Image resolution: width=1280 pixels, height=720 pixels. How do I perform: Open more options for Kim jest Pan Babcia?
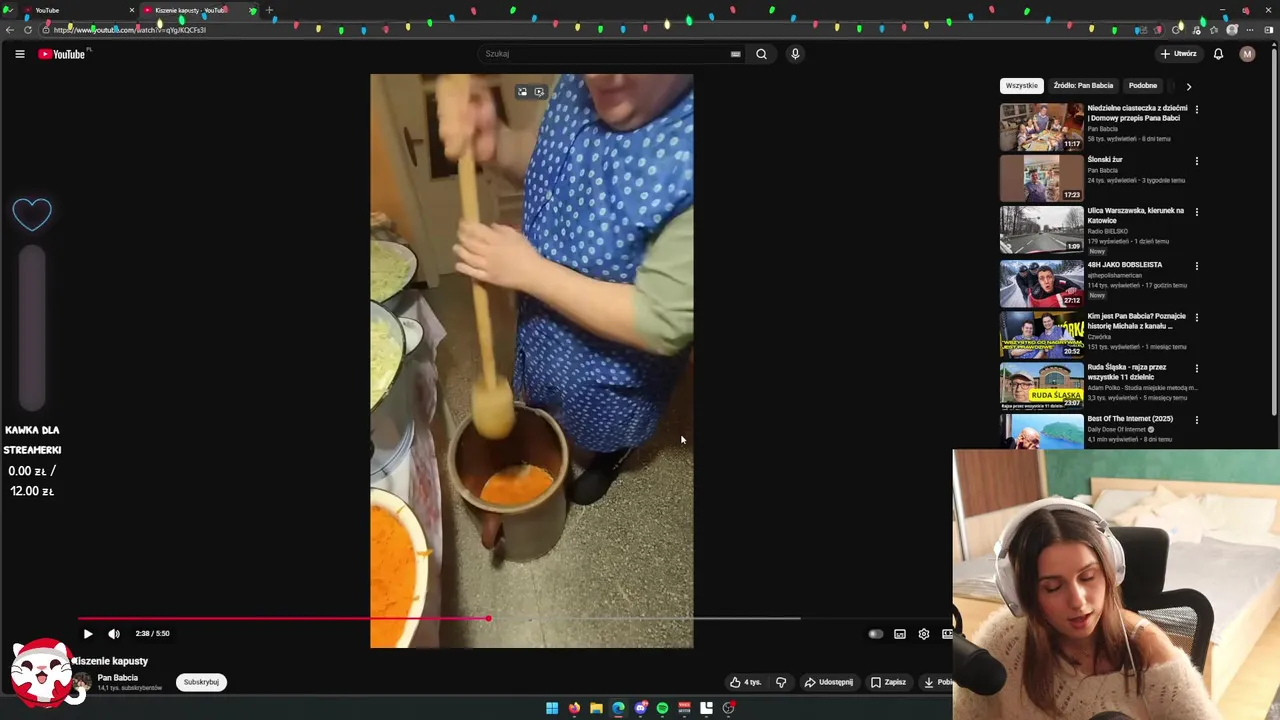[1197, 317]
